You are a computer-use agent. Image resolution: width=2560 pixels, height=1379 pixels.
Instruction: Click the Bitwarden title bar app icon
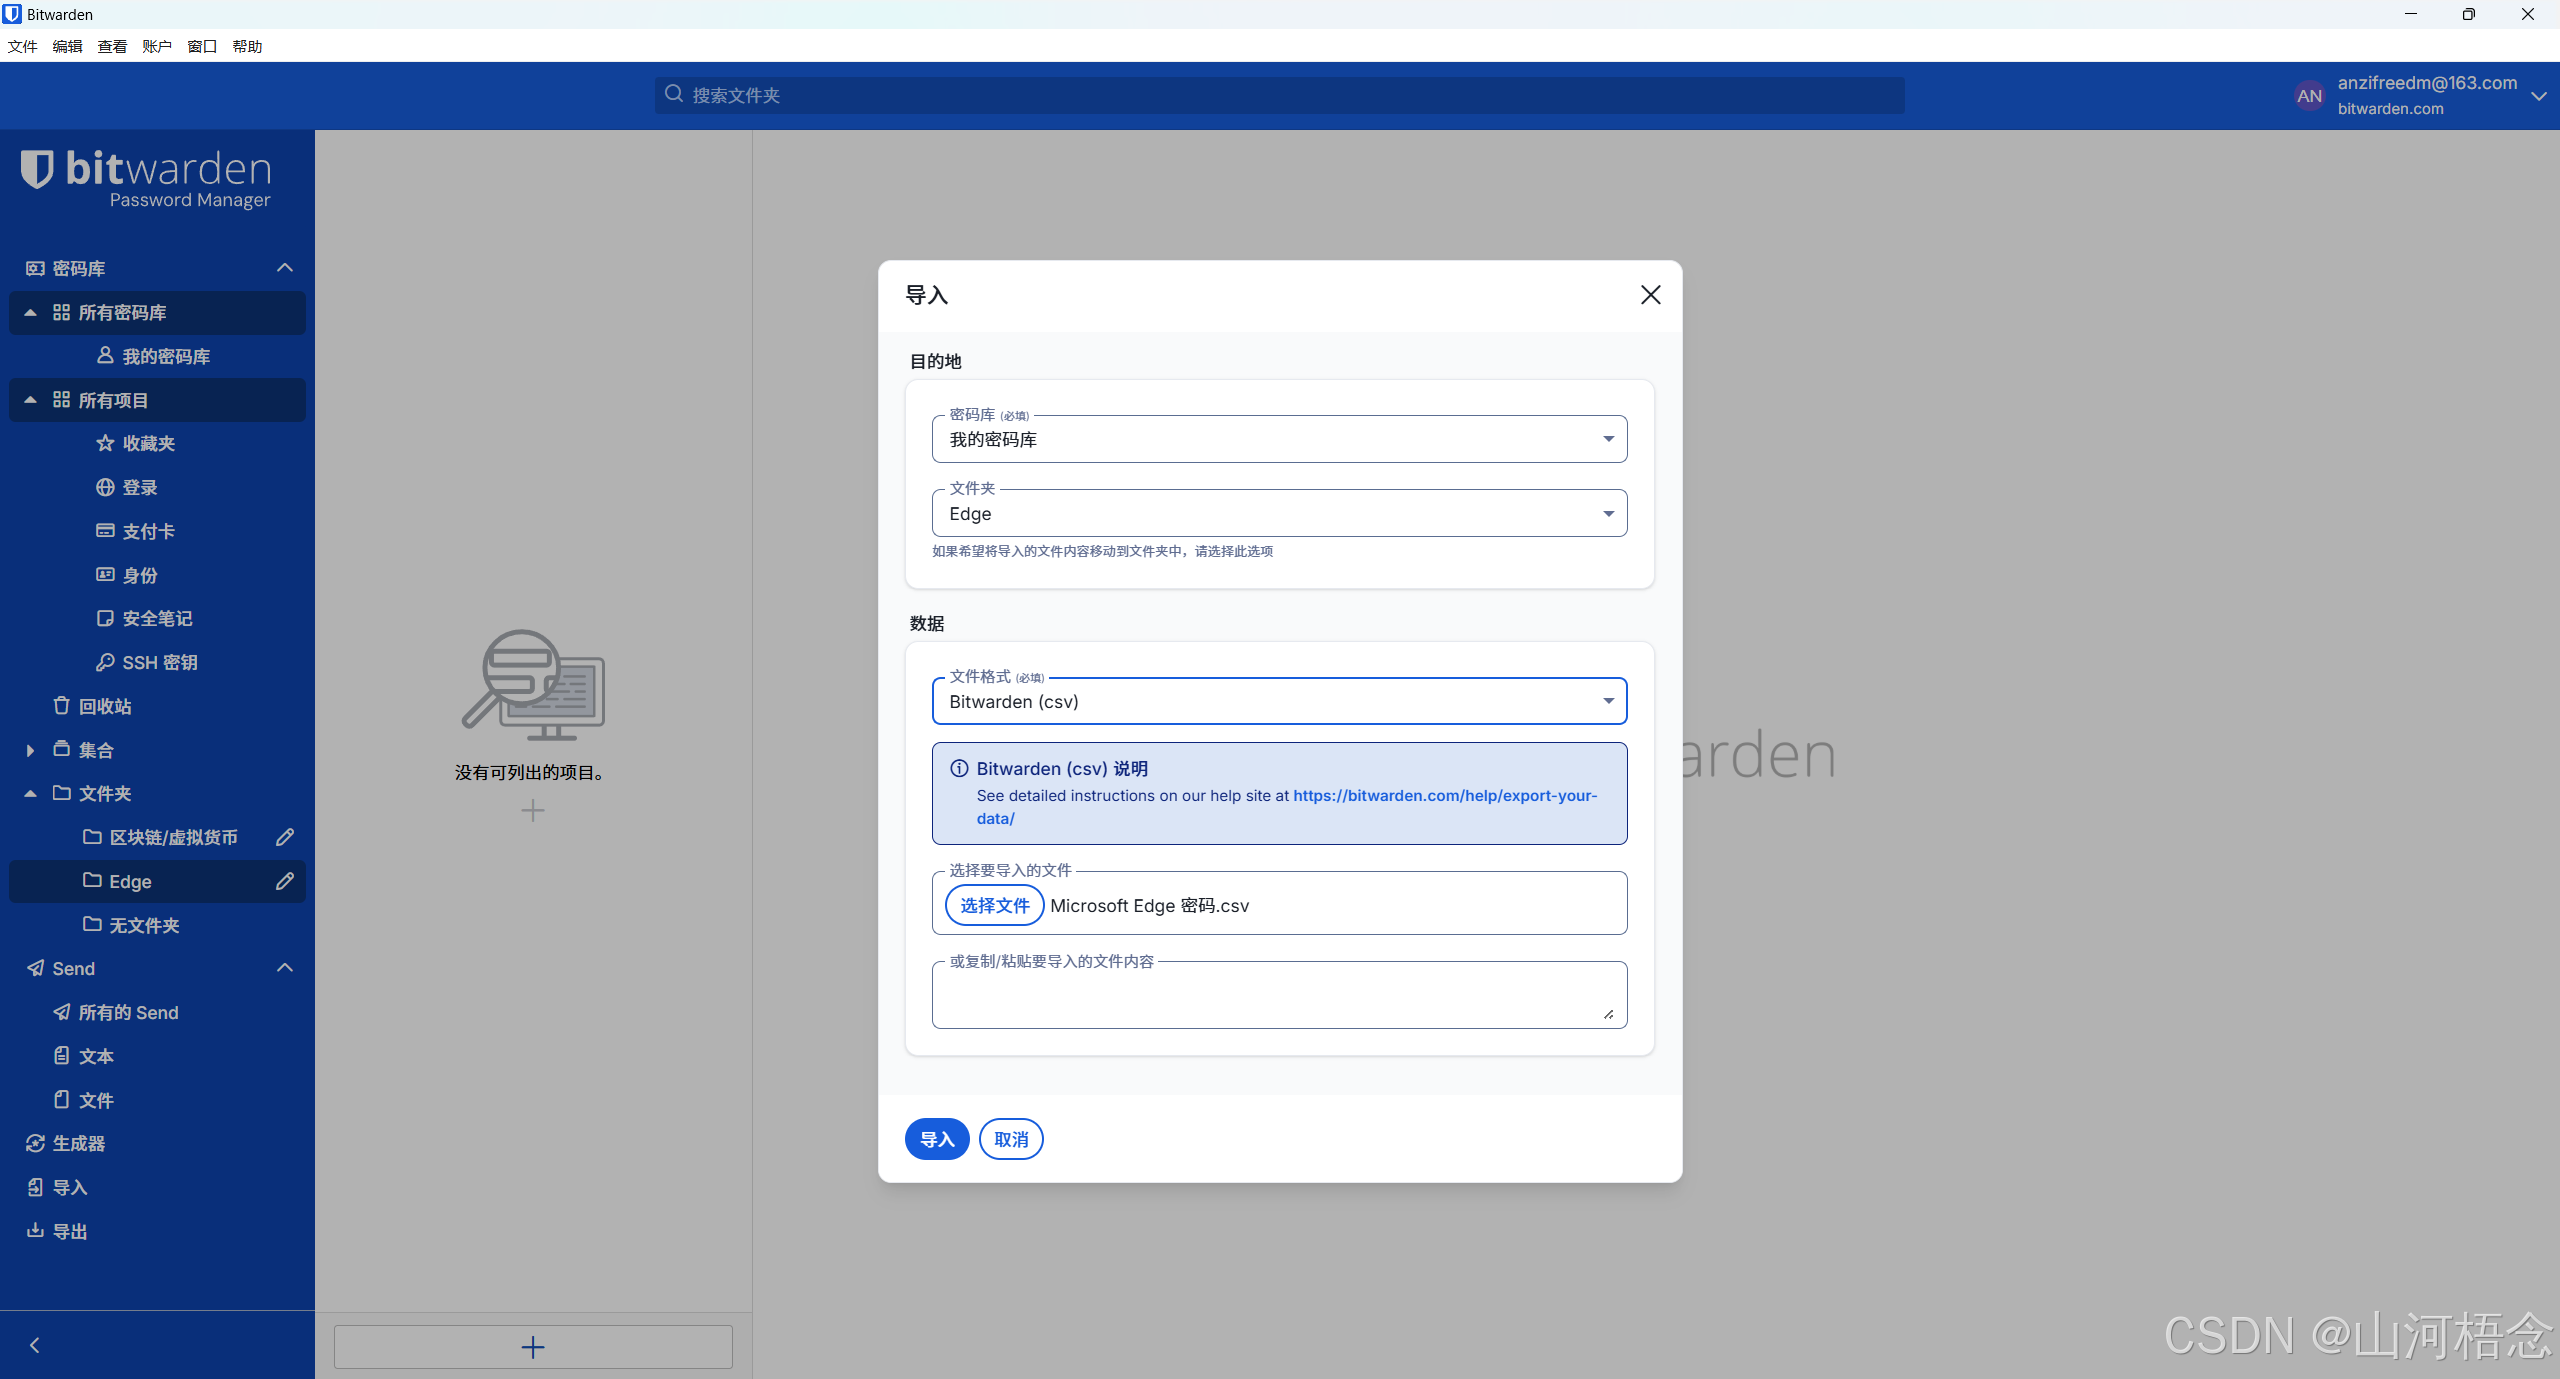pos(12,14)
